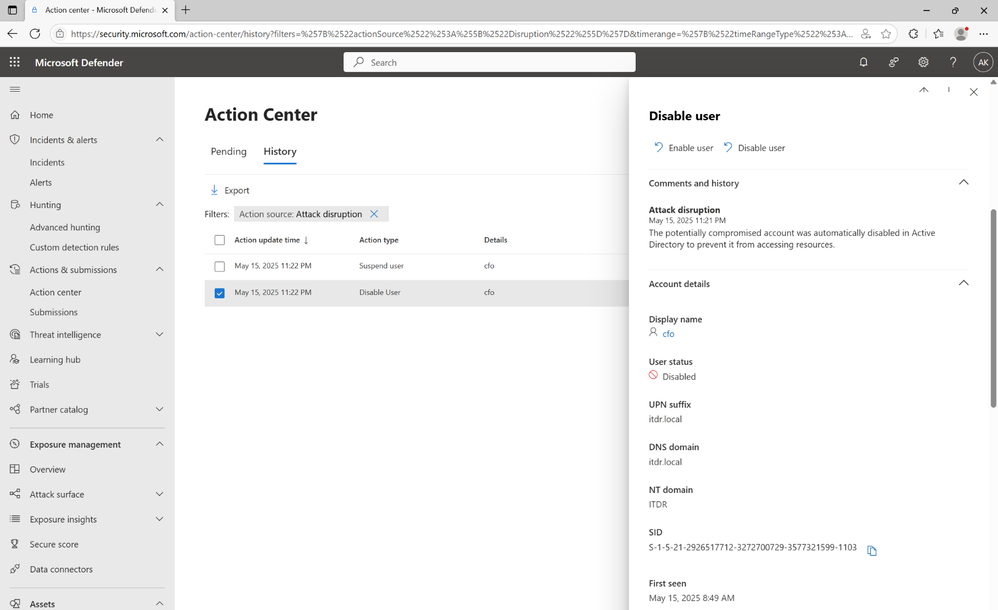Click the help question mark icon
The image size is (998, 610).
[952, 62]
